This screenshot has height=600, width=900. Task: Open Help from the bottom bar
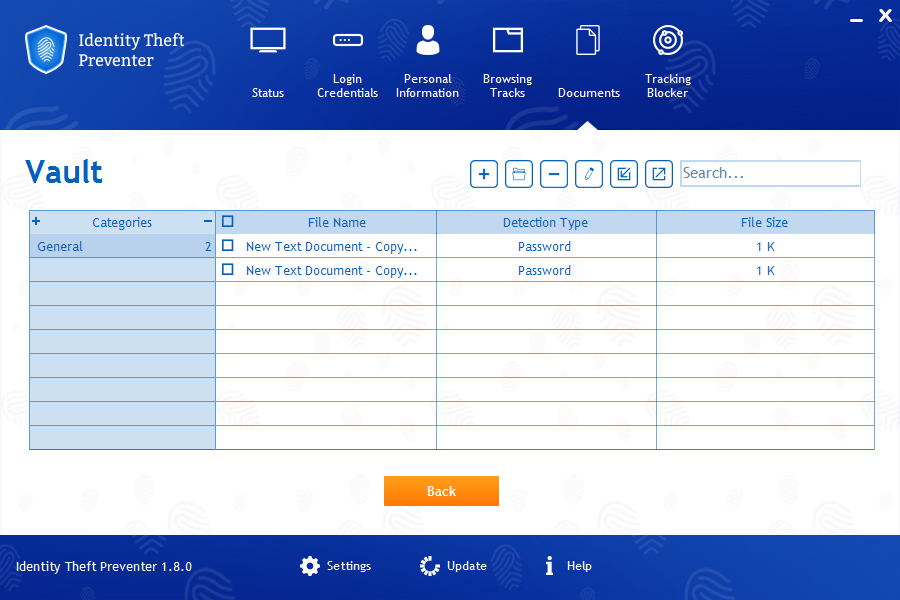[x=567, y=565]
